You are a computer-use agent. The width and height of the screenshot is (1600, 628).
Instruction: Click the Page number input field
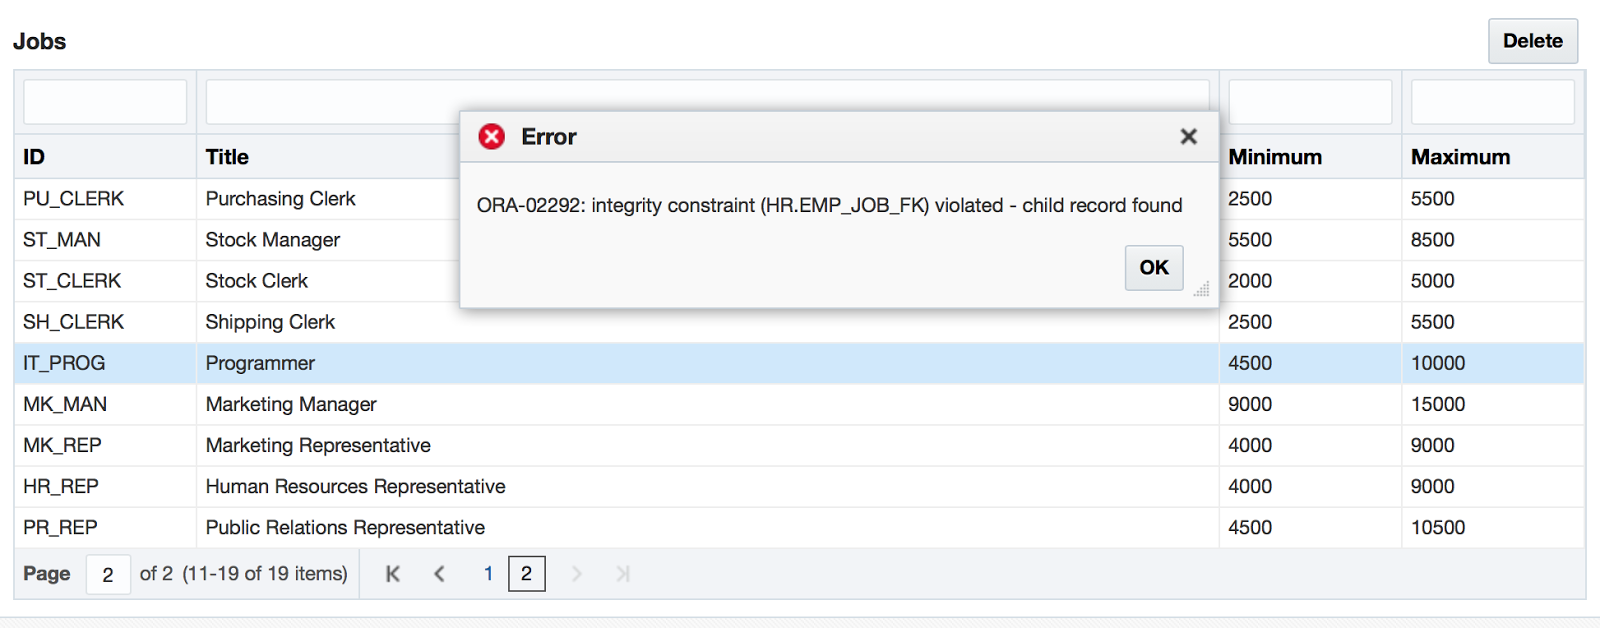point(108,575)
